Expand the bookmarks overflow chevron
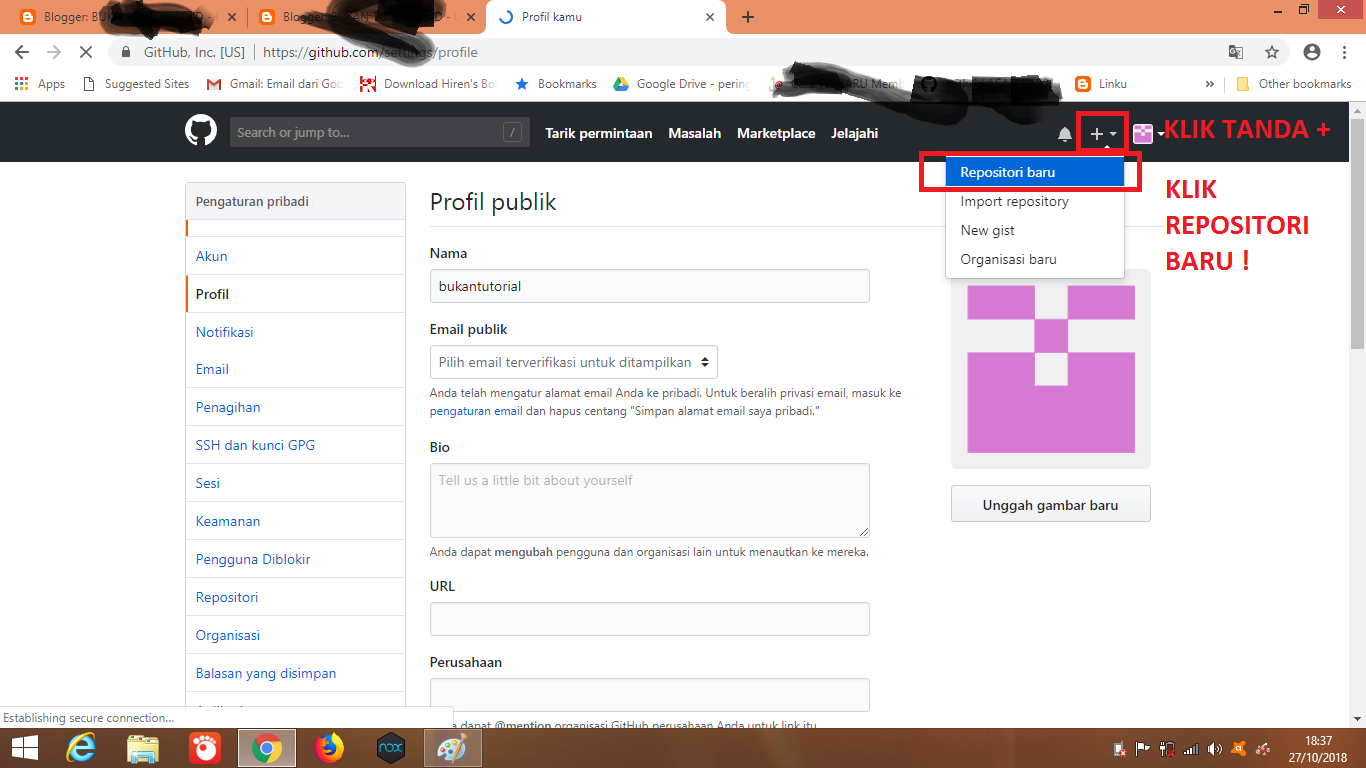Viewport: 1366px width, 768px height. click(x=1209, y=84)
